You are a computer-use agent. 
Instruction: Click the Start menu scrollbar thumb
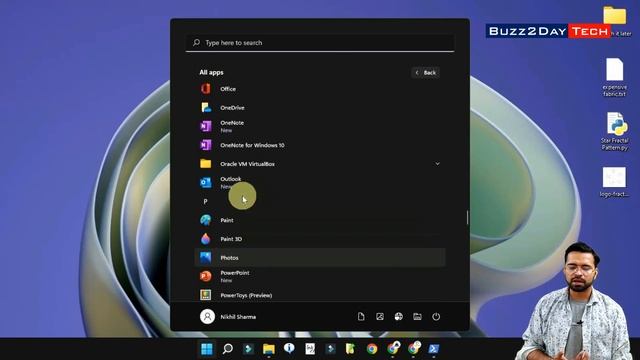467,217
